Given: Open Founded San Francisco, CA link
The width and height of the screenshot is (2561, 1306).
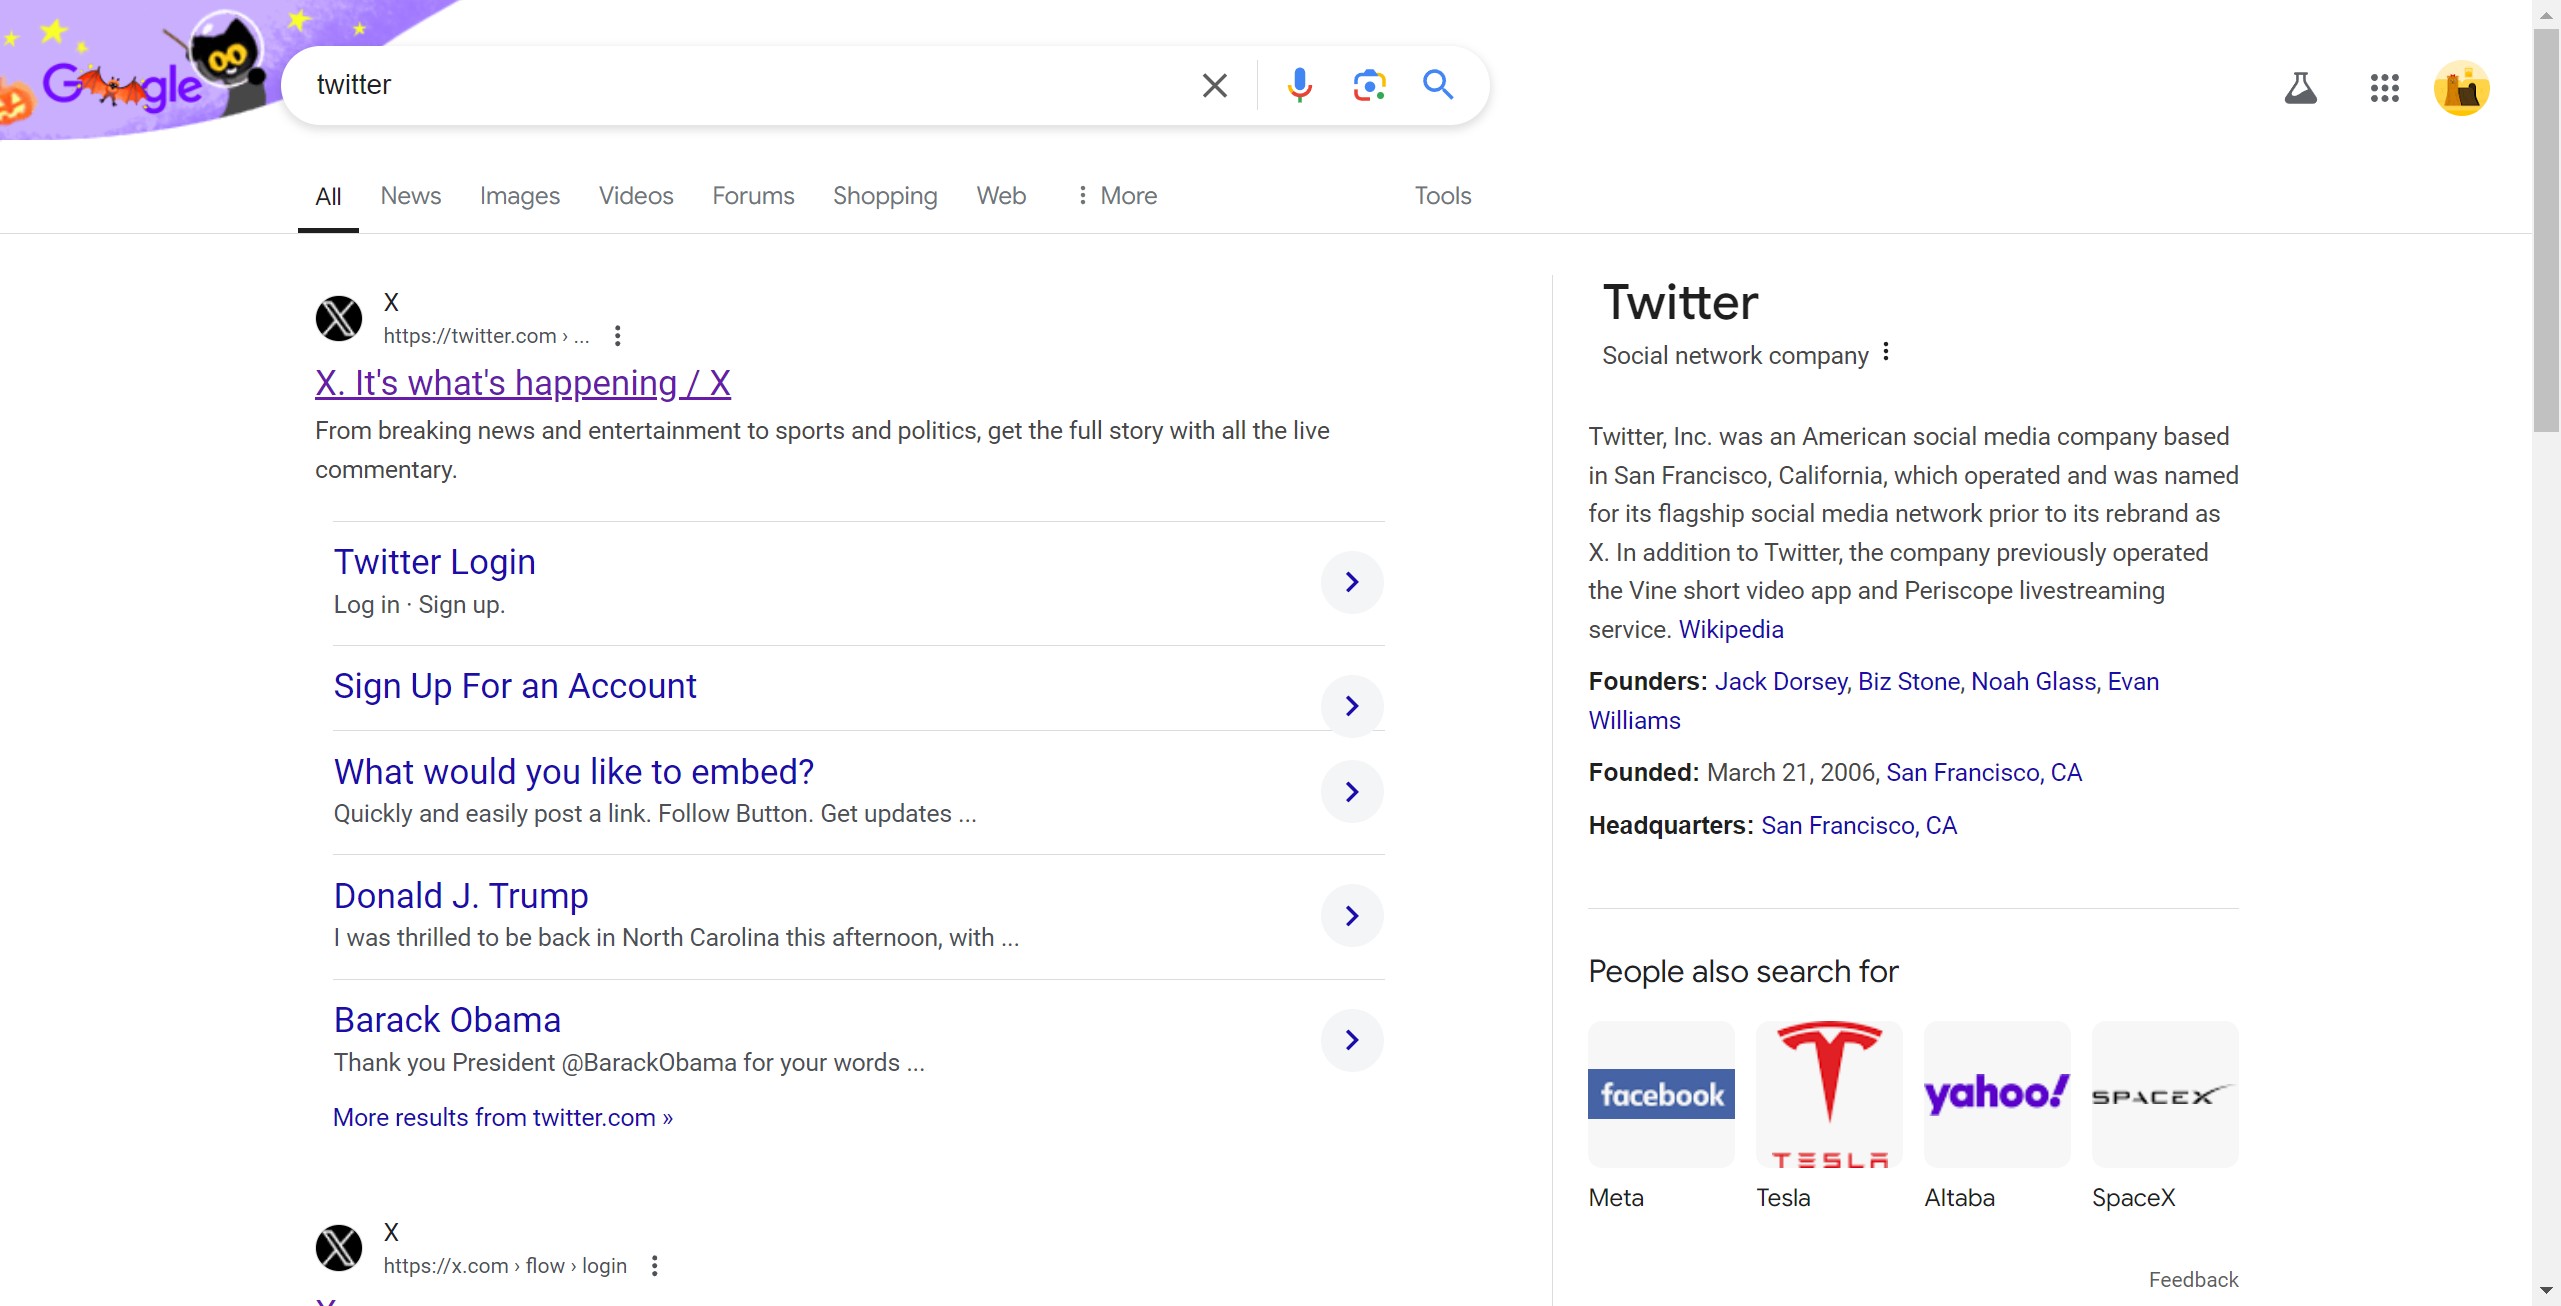Looking at the screenshot, I should coord(1984,773).
